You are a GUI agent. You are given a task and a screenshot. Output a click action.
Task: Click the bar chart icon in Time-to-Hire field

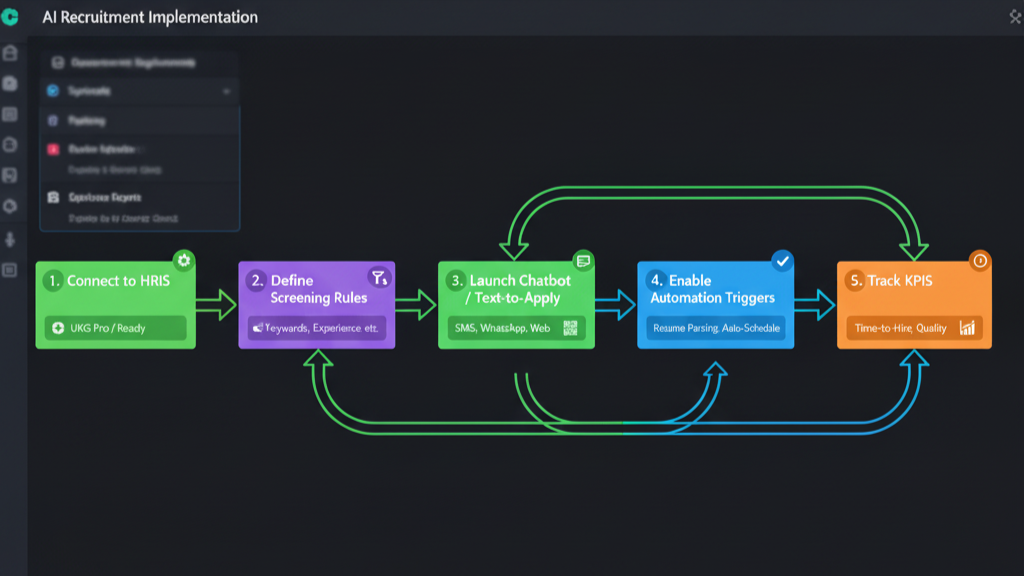[x=967, y=328]
